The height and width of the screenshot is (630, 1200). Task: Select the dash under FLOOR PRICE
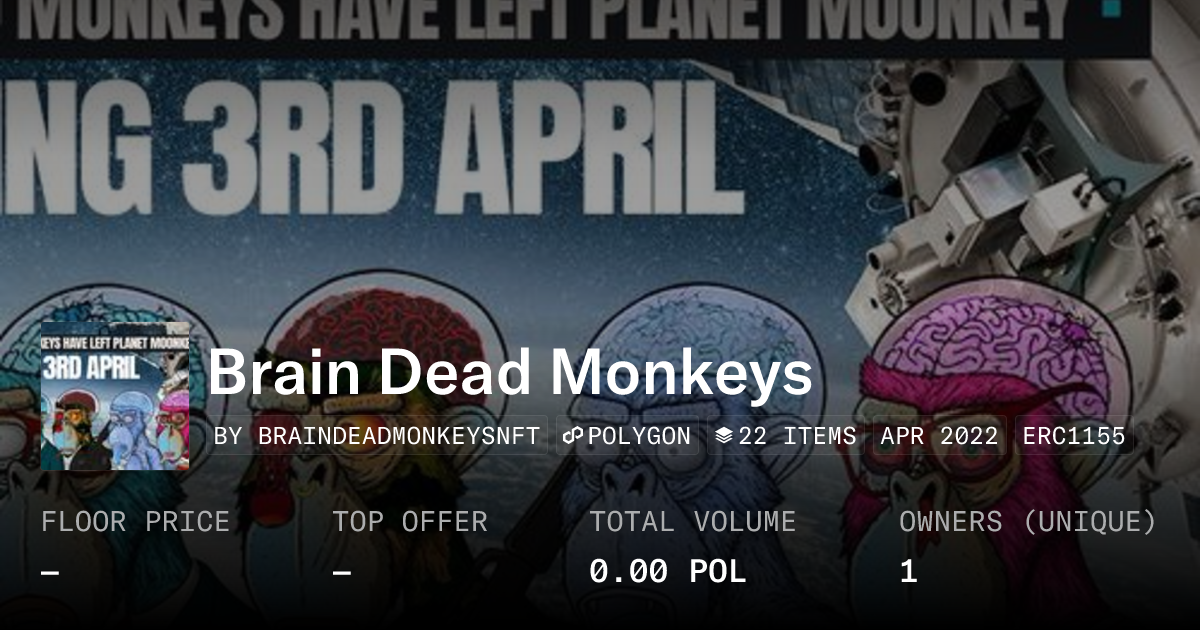[x=50, y=573]
